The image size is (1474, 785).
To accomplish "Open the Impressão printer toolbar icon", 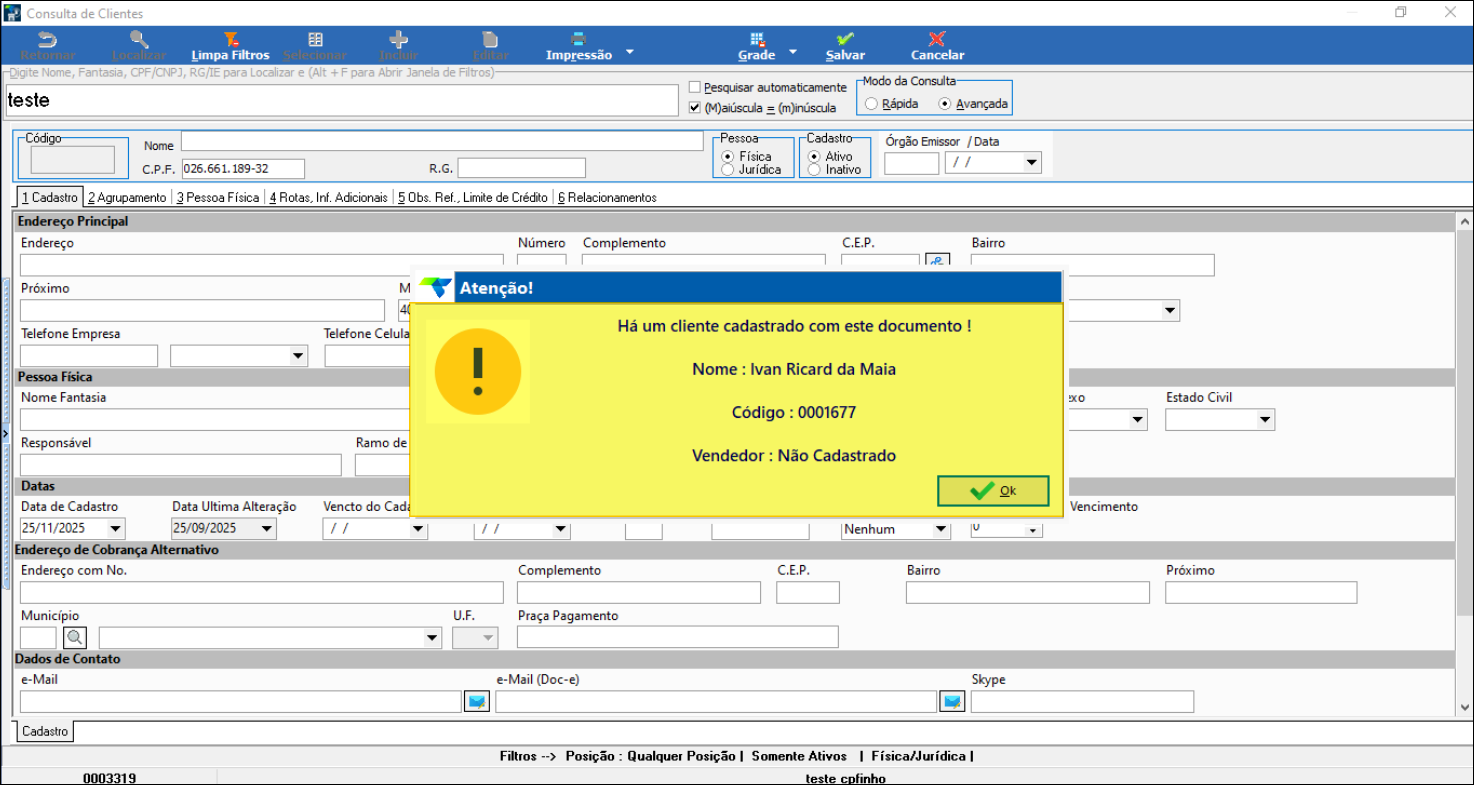I will click(x=579, y=40).
